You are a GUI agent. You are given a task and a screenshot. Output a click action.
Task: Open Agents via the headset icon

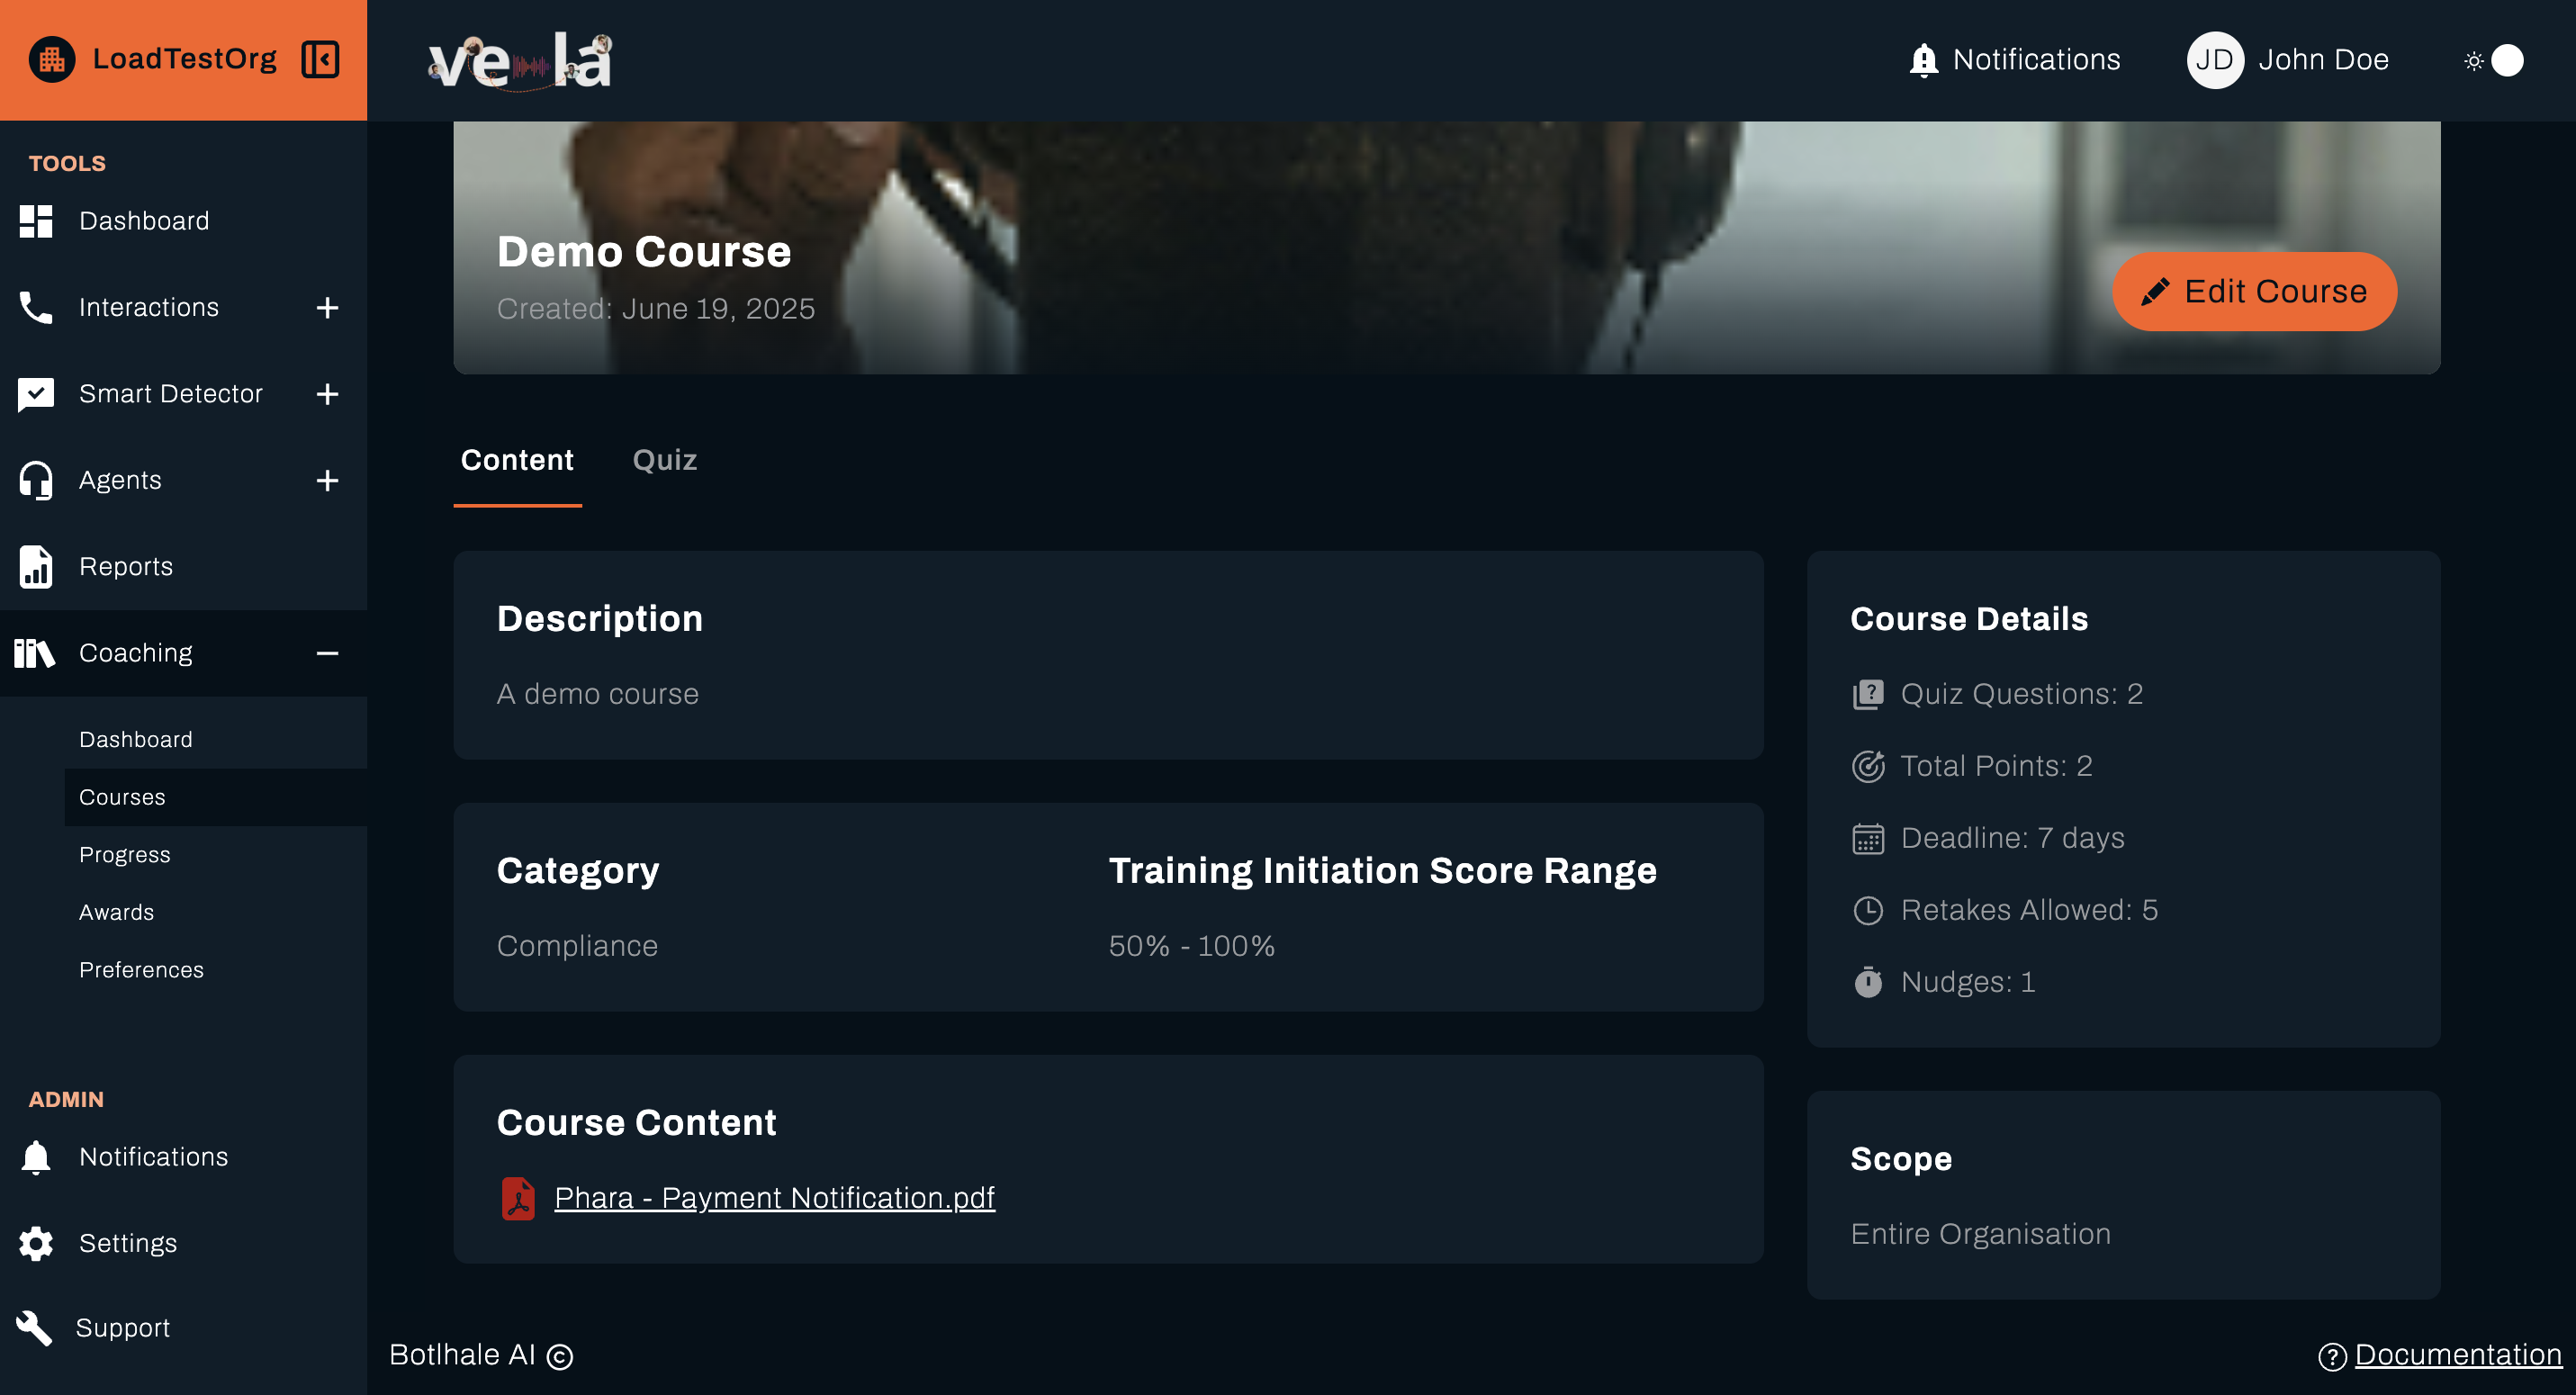(x=36, y=480)
